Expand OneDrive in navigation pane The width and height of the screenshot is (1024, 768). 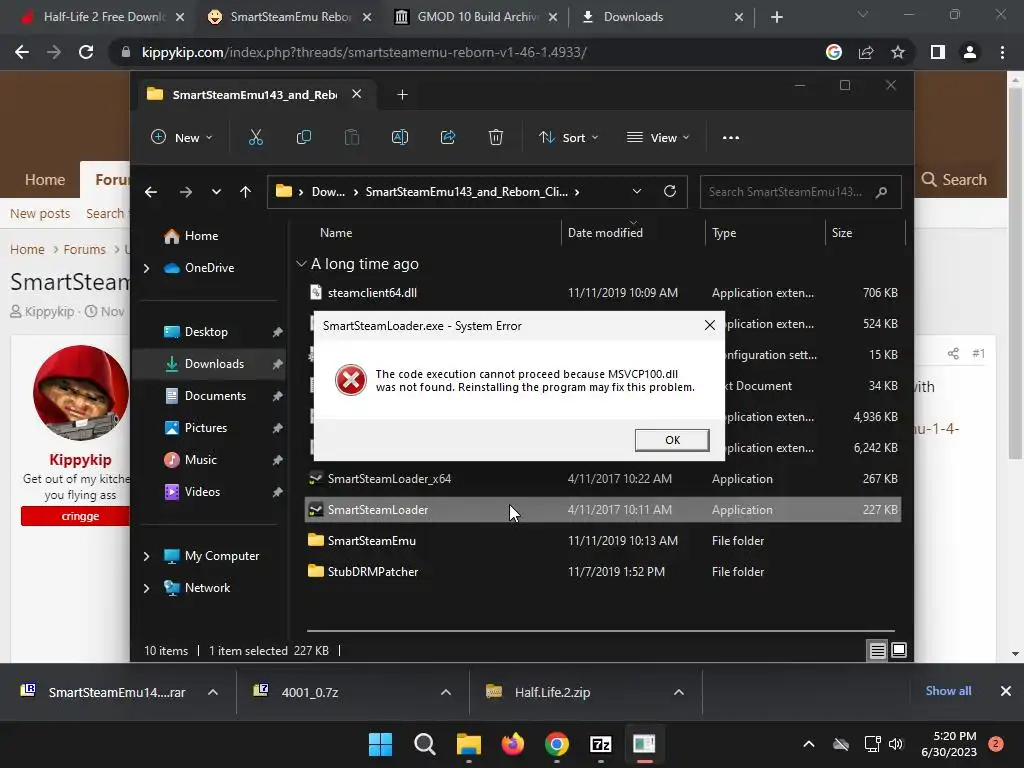pos(146,268)
